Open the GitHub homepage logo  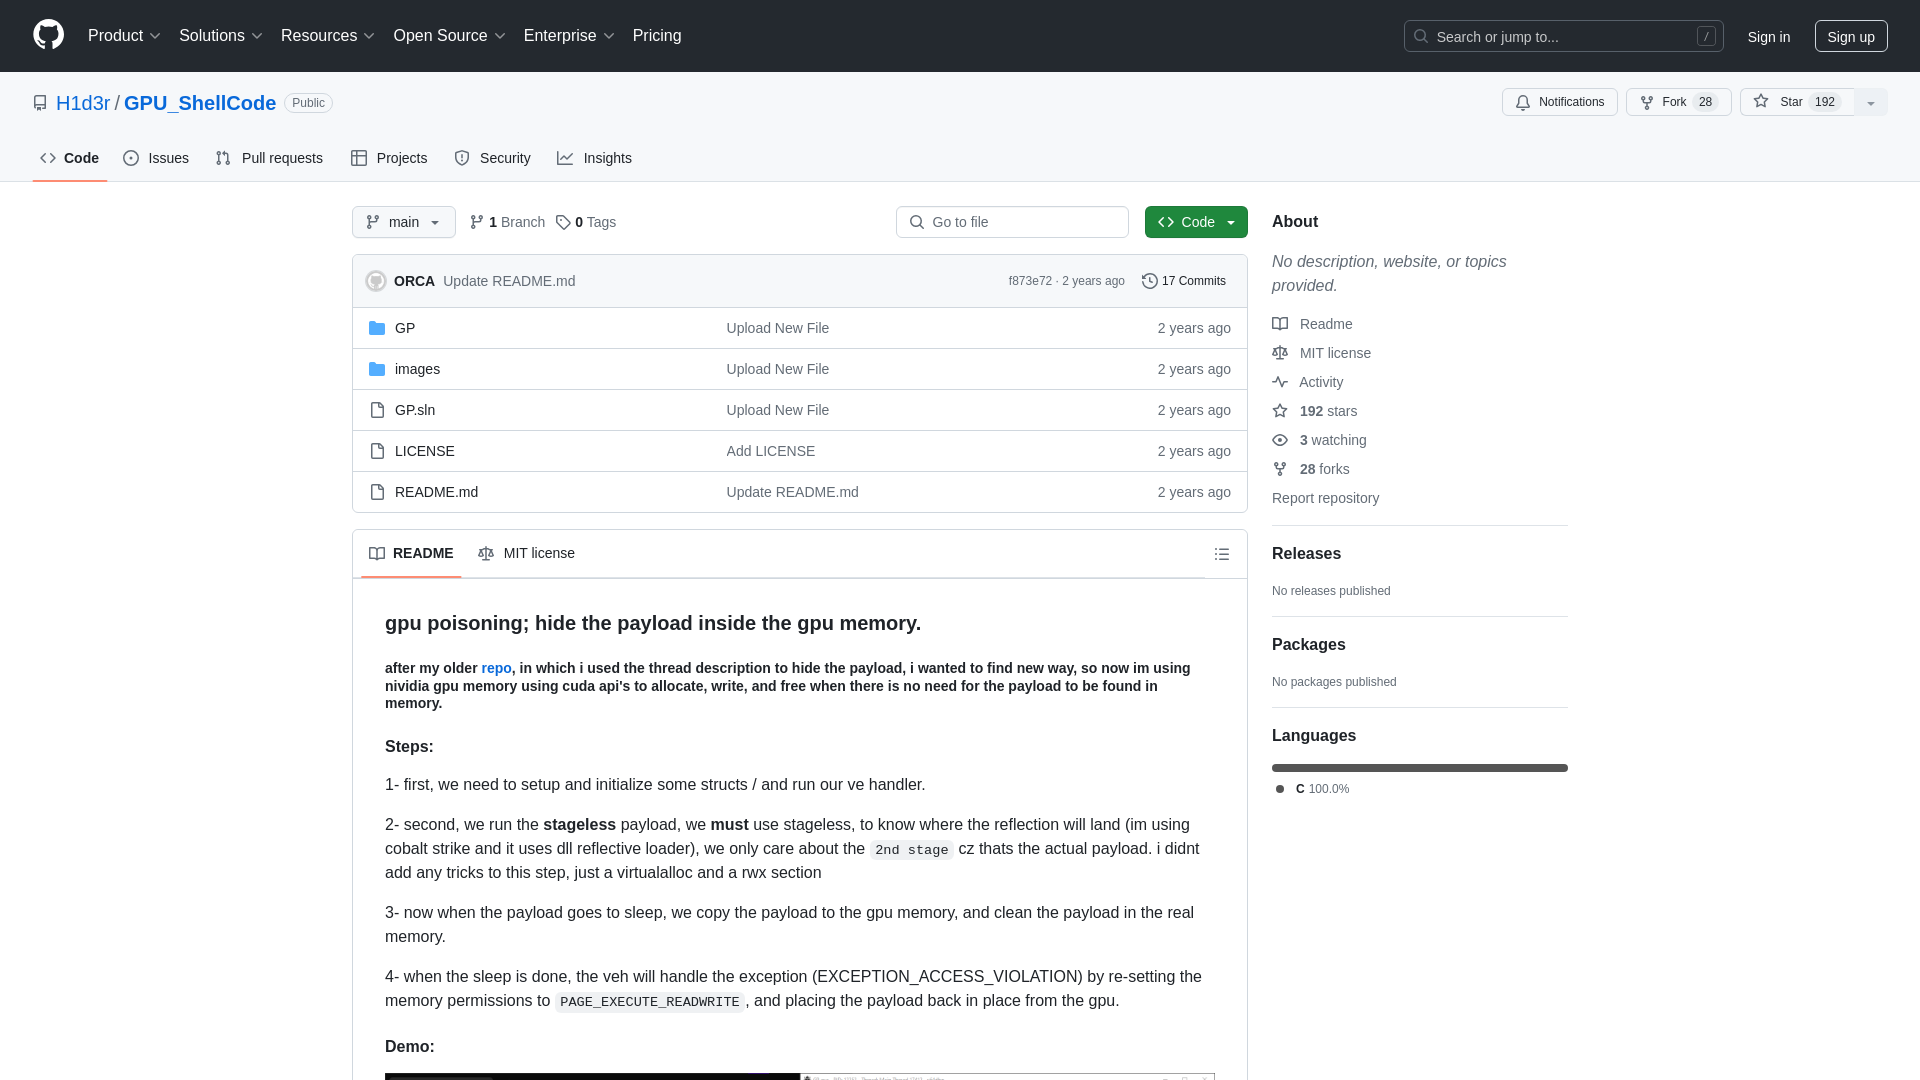point(48,35)
